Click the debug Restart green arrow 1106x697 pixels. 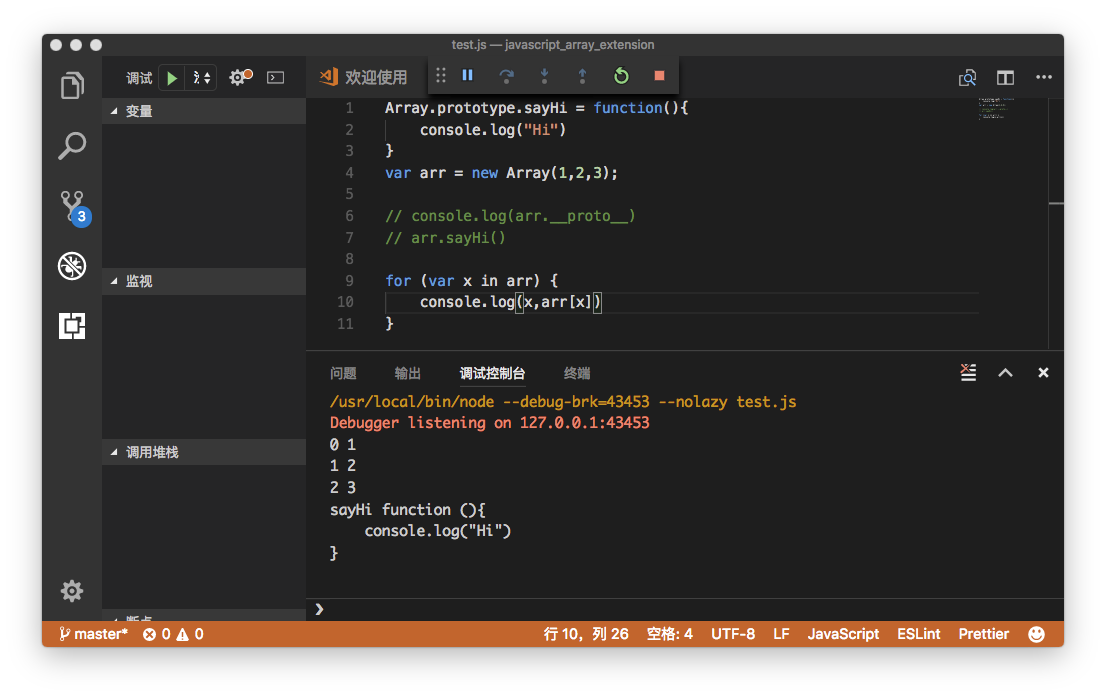[621, 75]
